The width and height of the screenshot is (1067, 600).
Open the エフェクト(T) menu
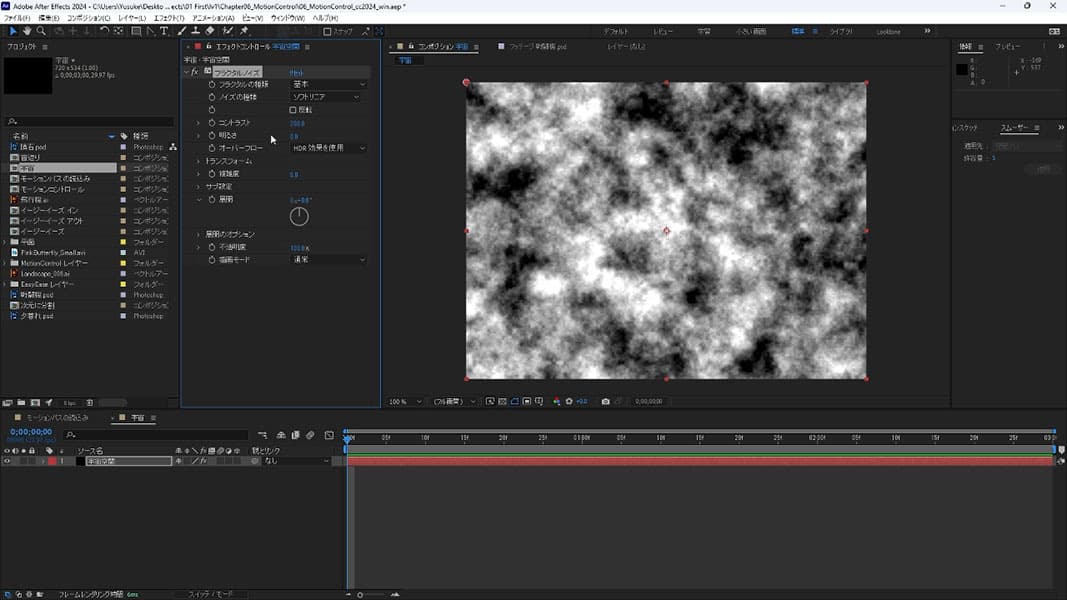(x=169, y=18)
